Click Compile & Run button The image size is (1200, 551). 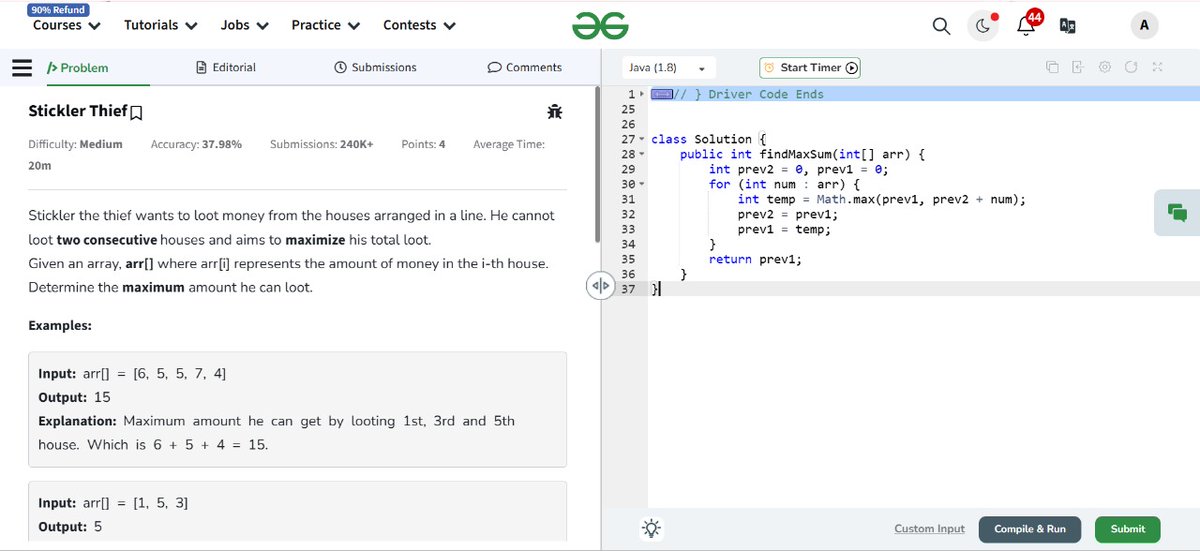(1030, 529)
